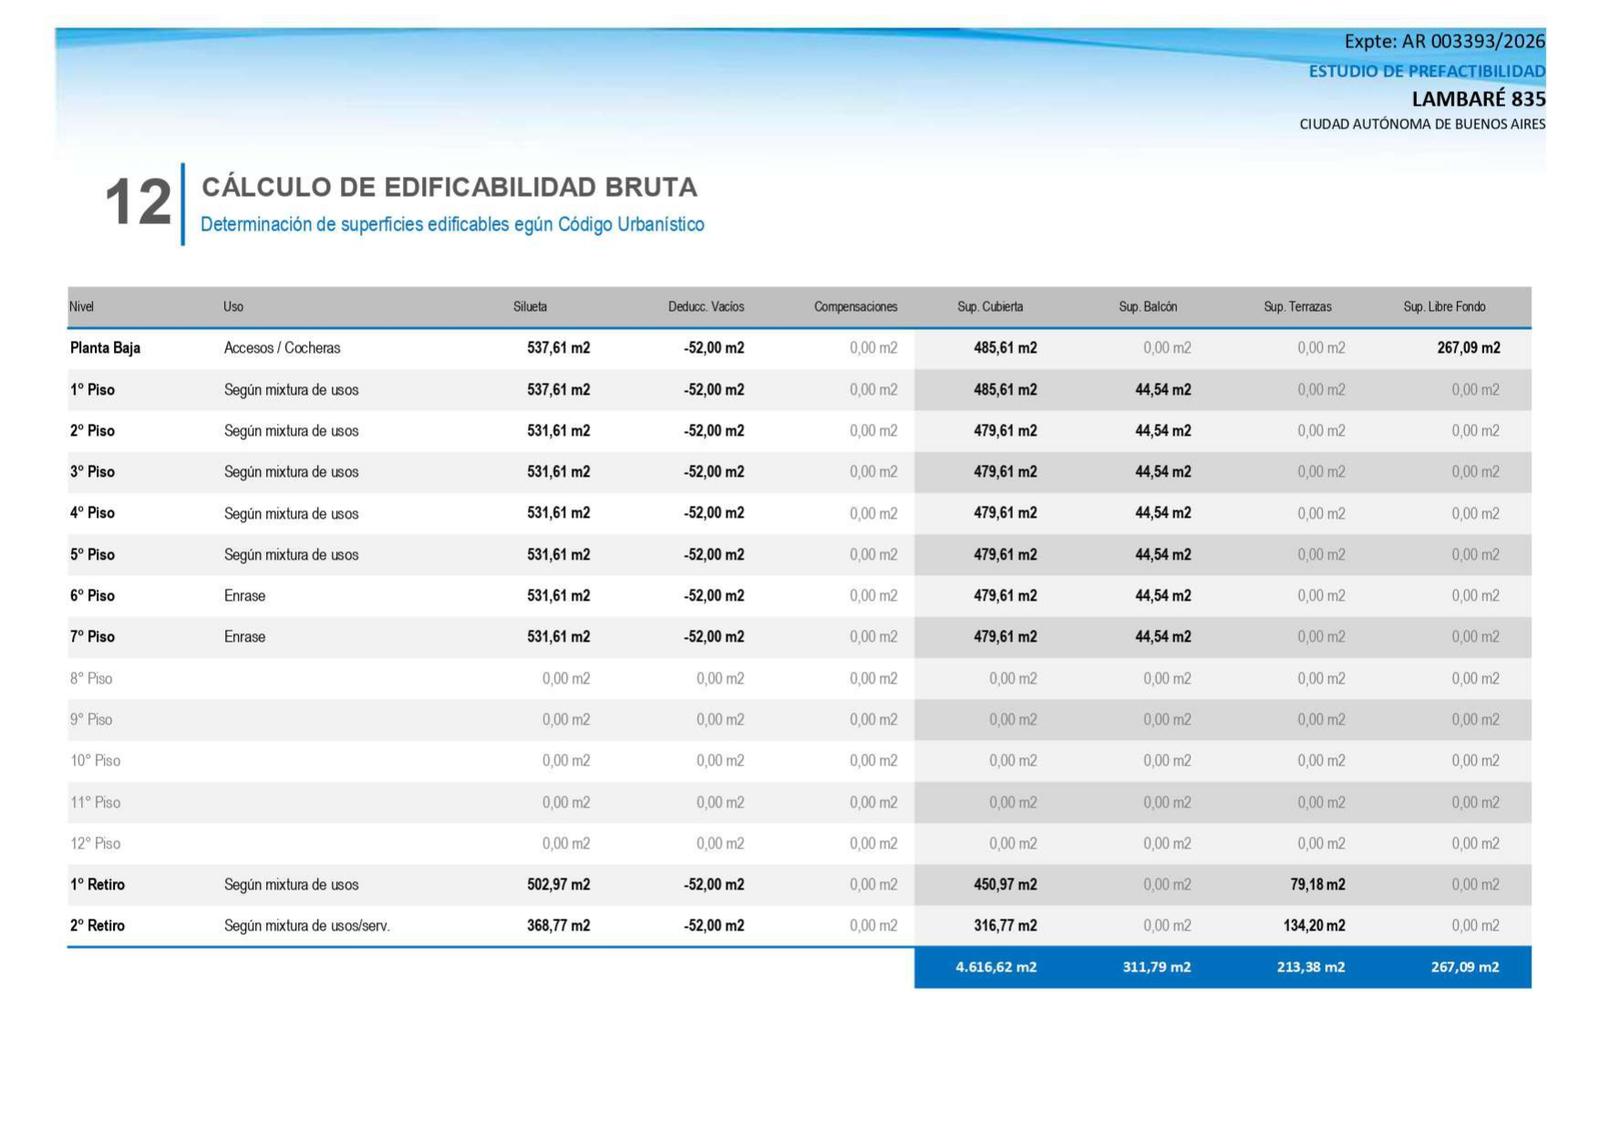Click the Sup. Libre Fondo column header
This screenshot has height=1130, width=1600.
1444,307
